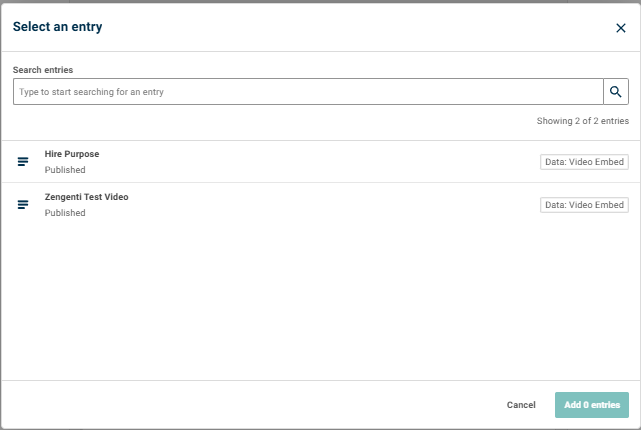Focus the search entries text field
This screenshot has height=430, width=641.
tap(308, 92)
